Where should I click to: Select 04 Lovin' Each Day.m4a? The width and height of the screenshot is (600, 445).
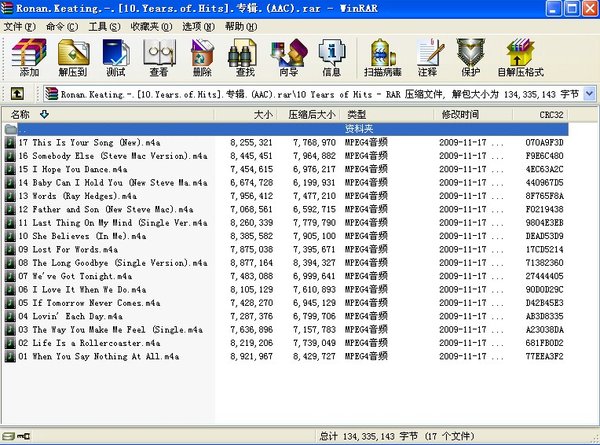[70, 317]
